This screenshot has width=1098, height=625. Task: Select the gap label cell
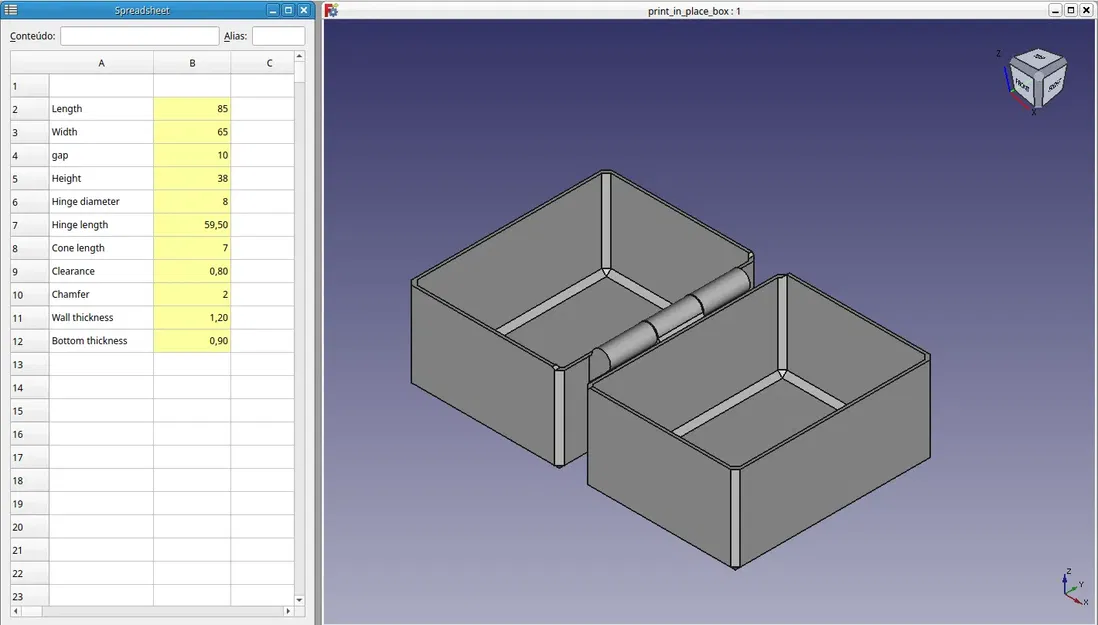[x=102, y=155]
